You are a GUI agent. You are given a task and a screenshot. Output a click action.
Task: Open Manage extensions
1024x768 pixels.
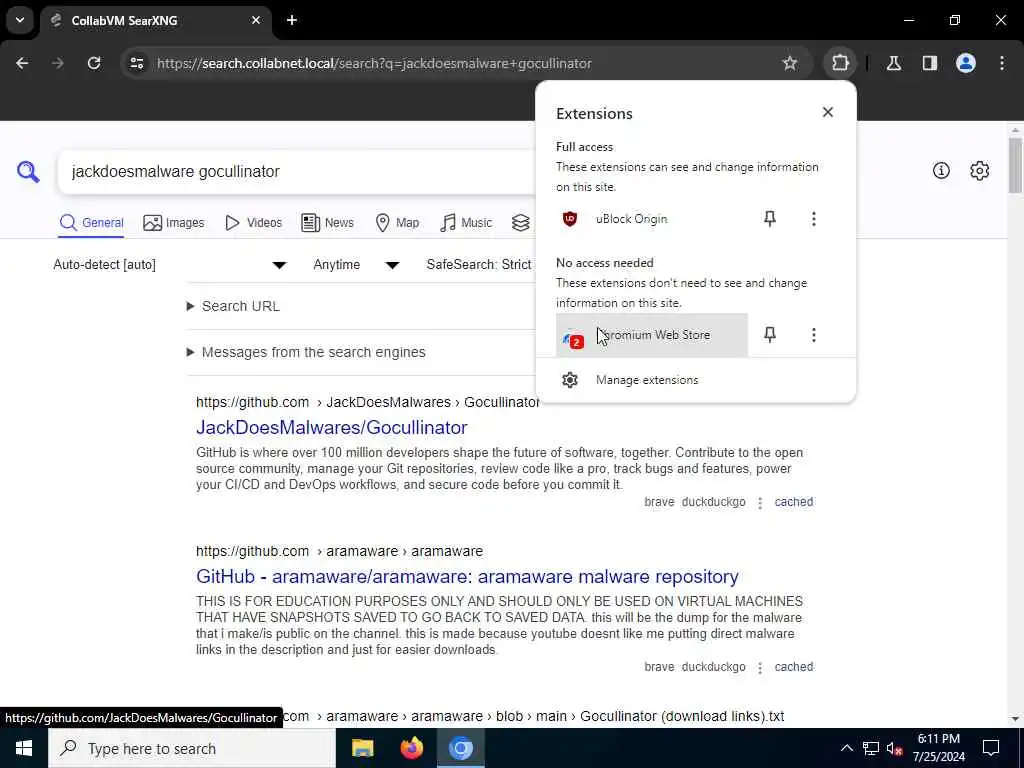(696, 380)
